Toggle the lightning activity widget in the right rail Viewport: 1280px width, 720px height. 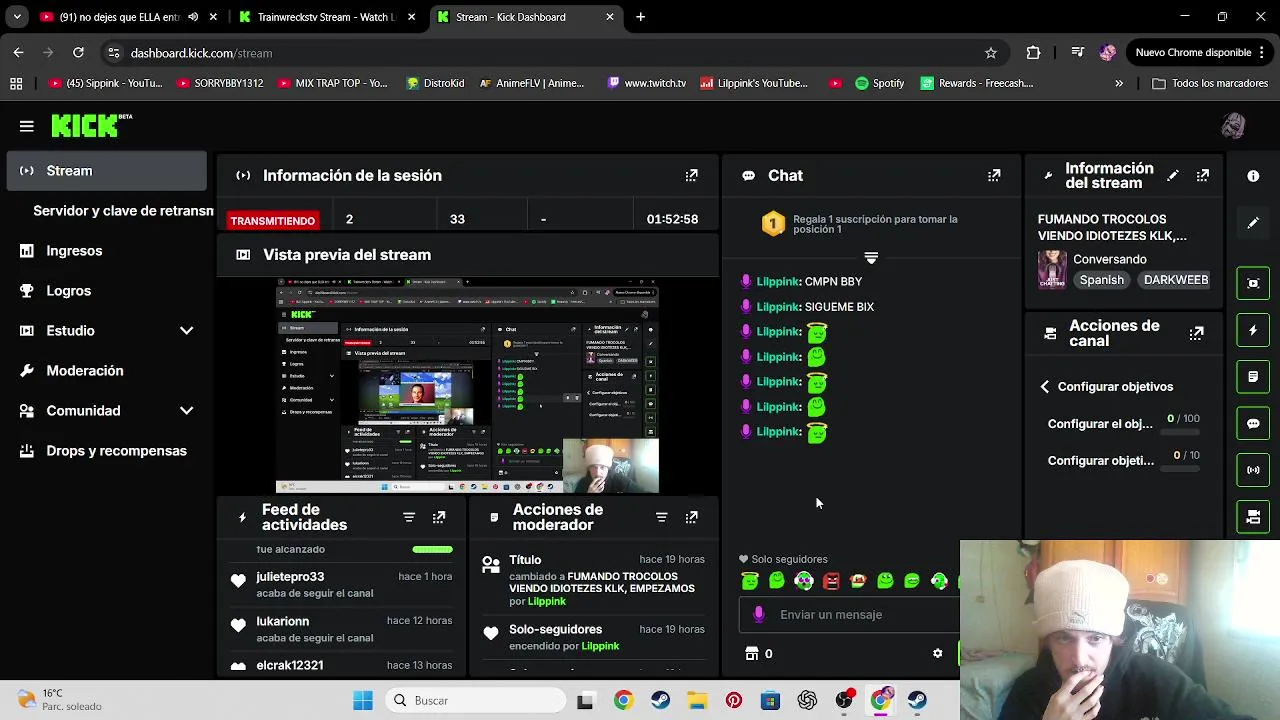(1253, 330)
